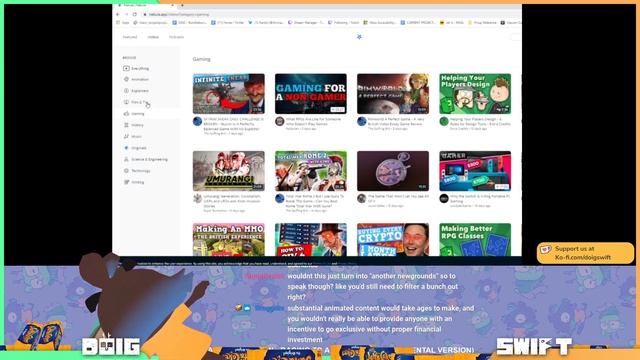Switch to the Featured tab in the top navigation
Screen dimensions: 640x360
[130, 37]
